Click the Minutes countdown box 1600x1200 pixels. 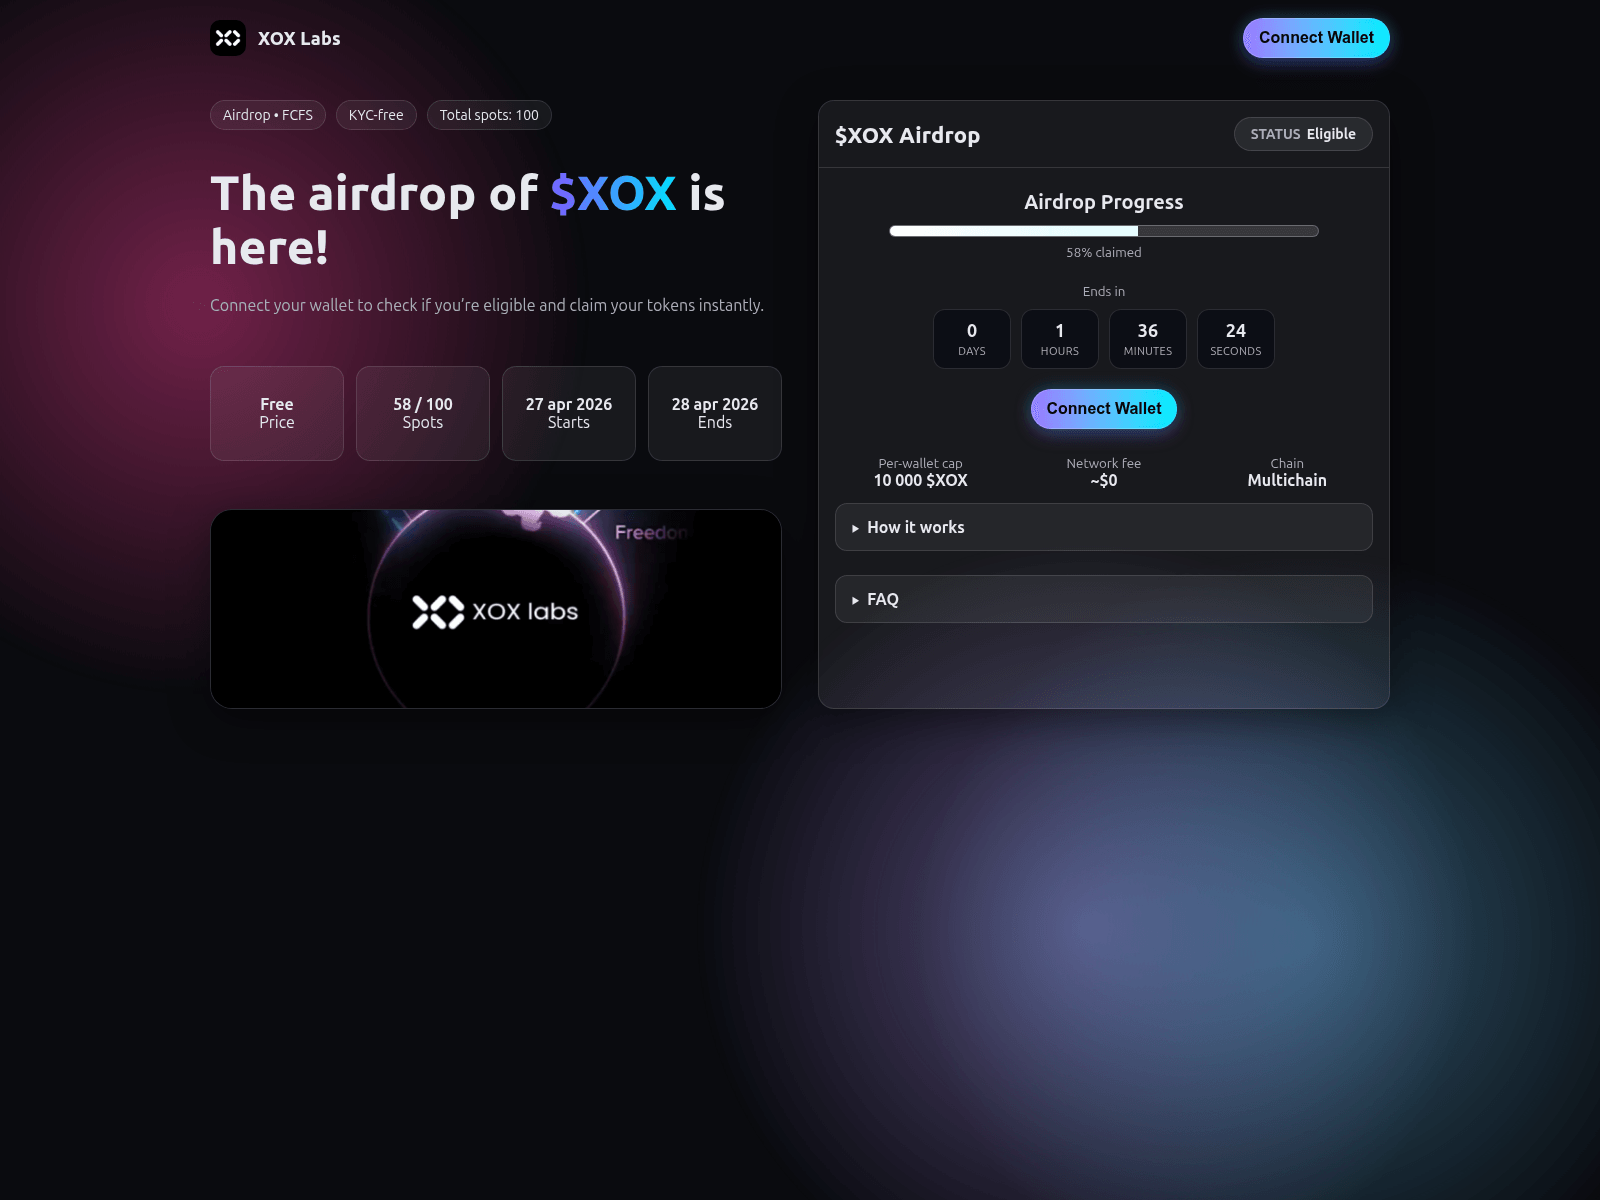point(1147,339)
